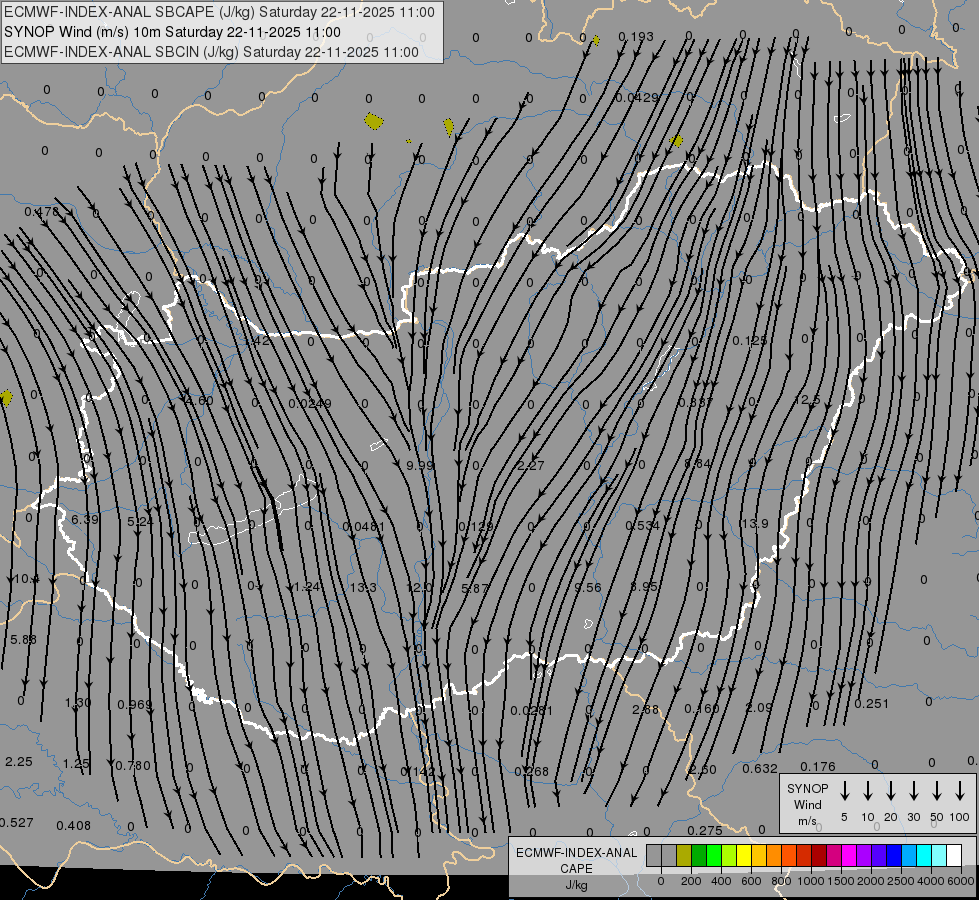
Task: Click the SBCIN layer title line
Action: [212, 50]
